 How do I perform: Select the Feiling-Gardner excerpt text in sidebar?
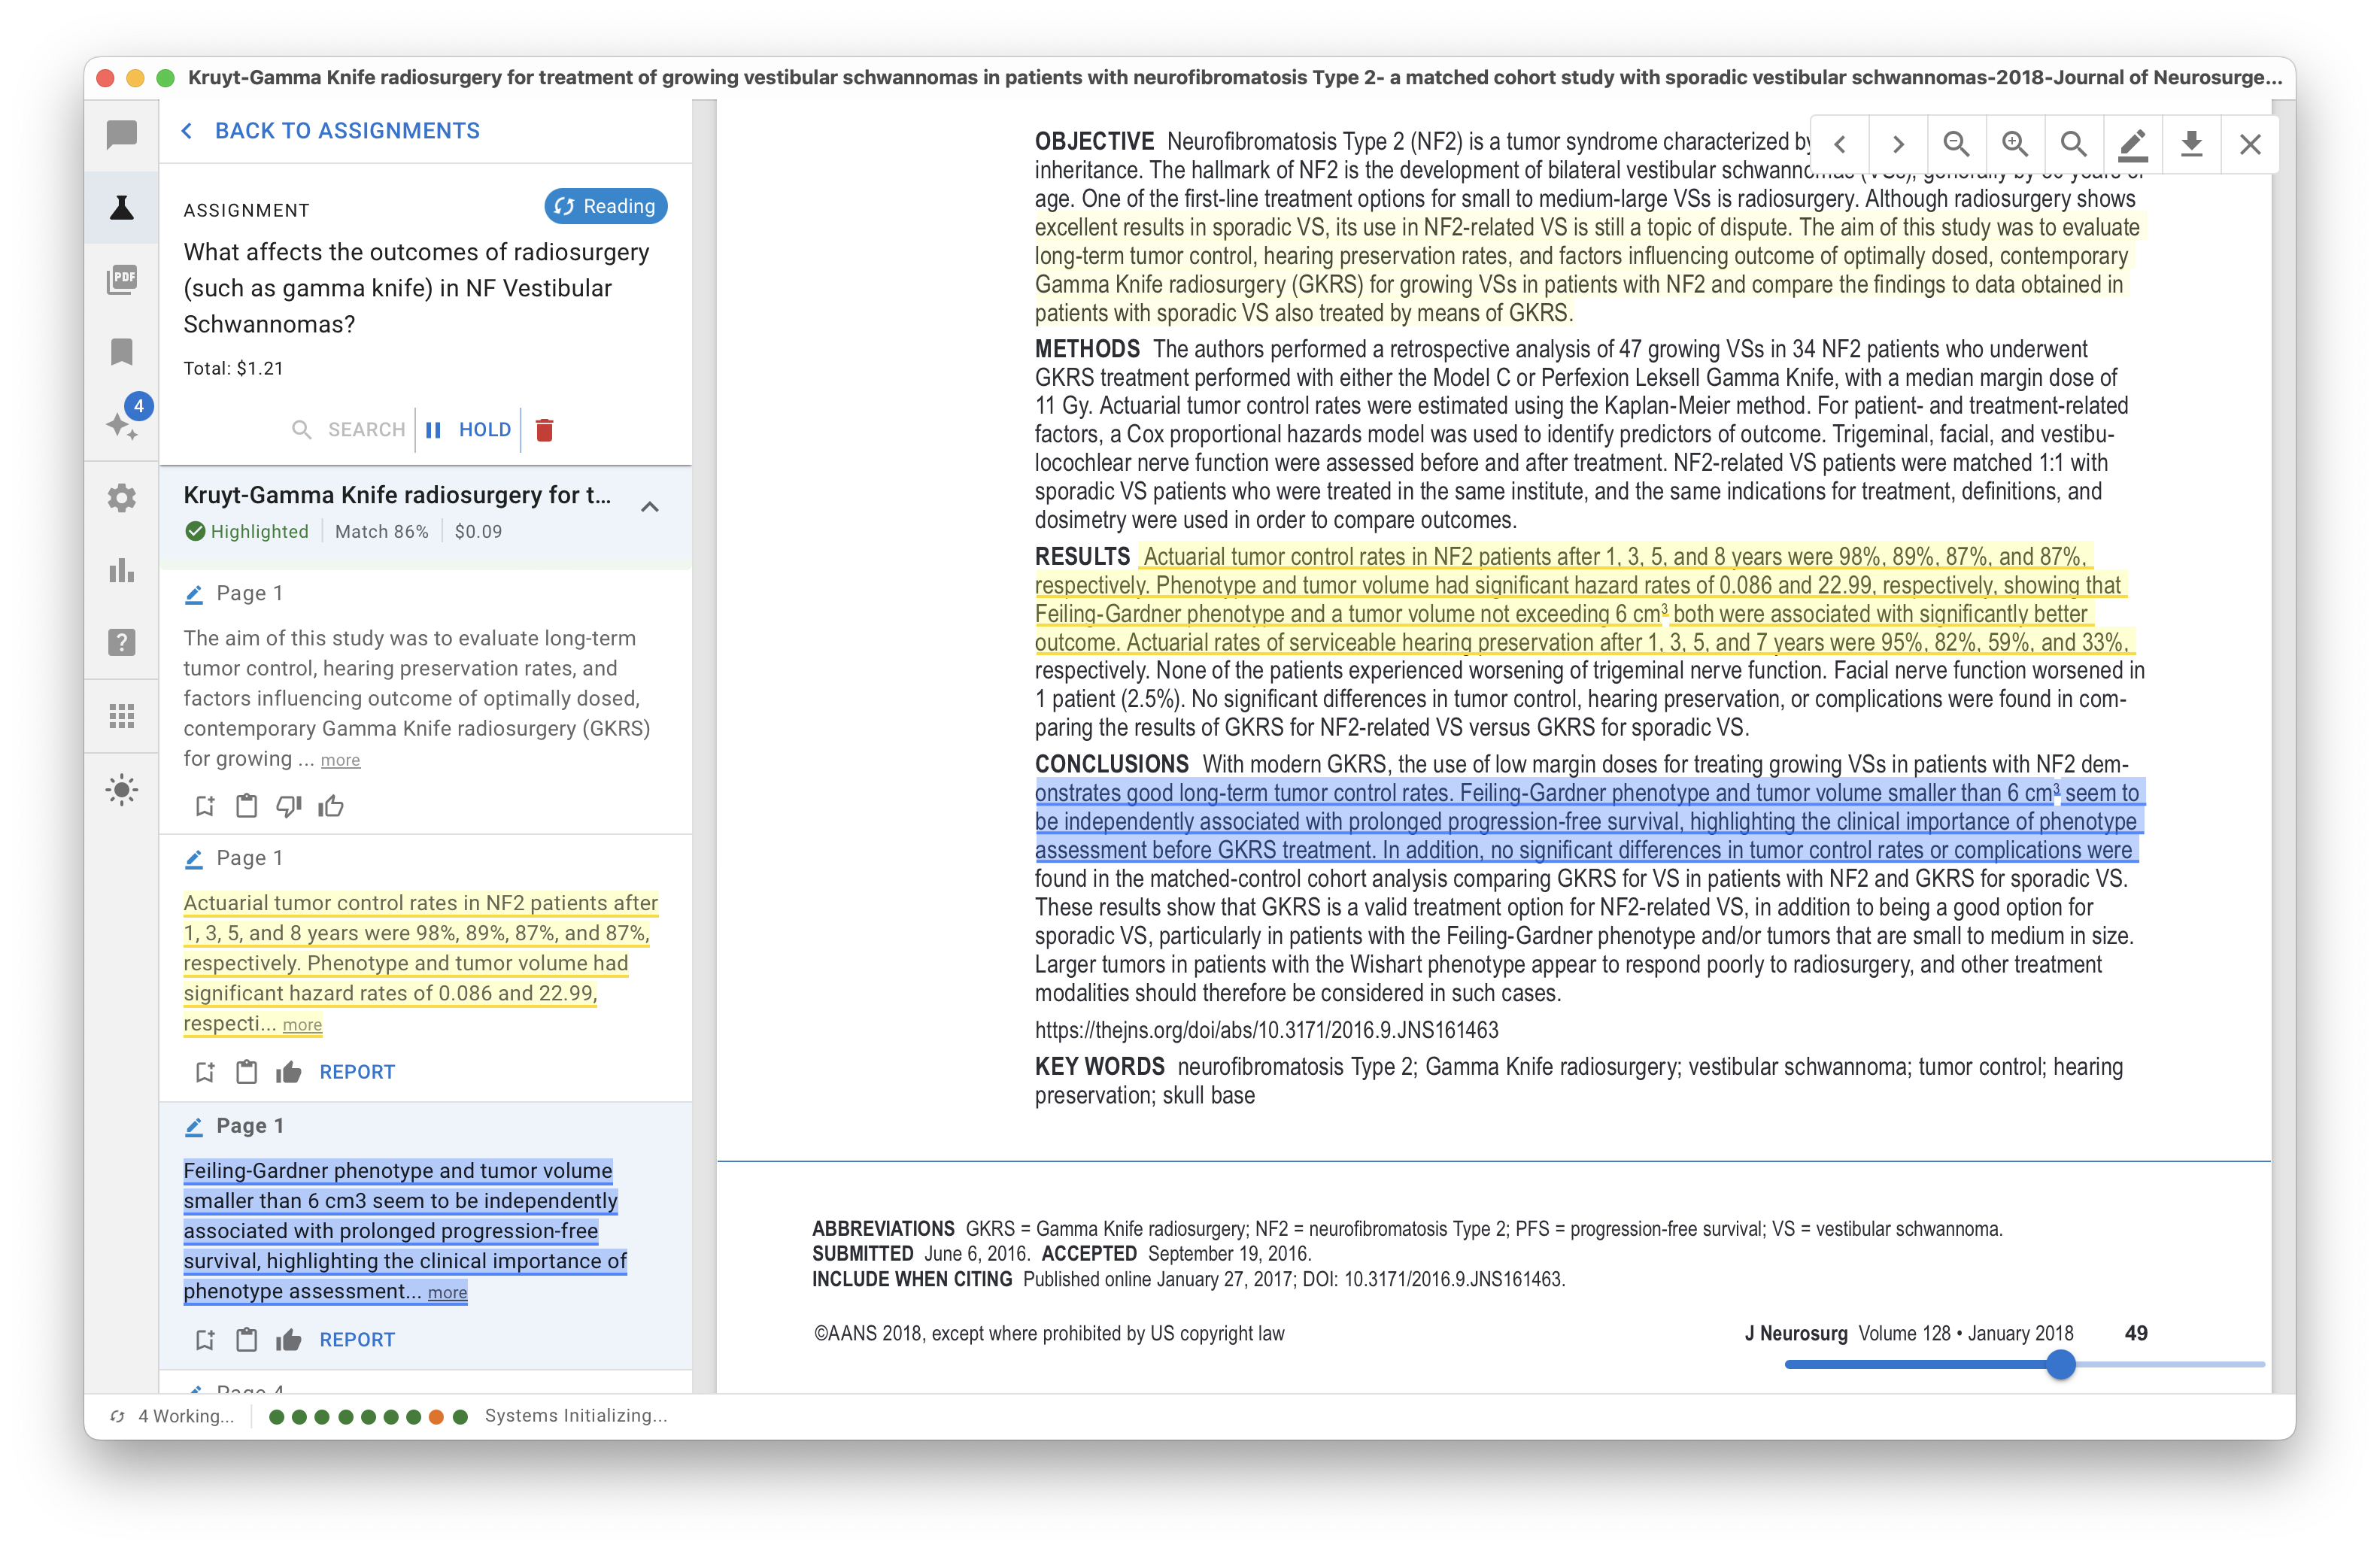click(x=405, y=1231)
